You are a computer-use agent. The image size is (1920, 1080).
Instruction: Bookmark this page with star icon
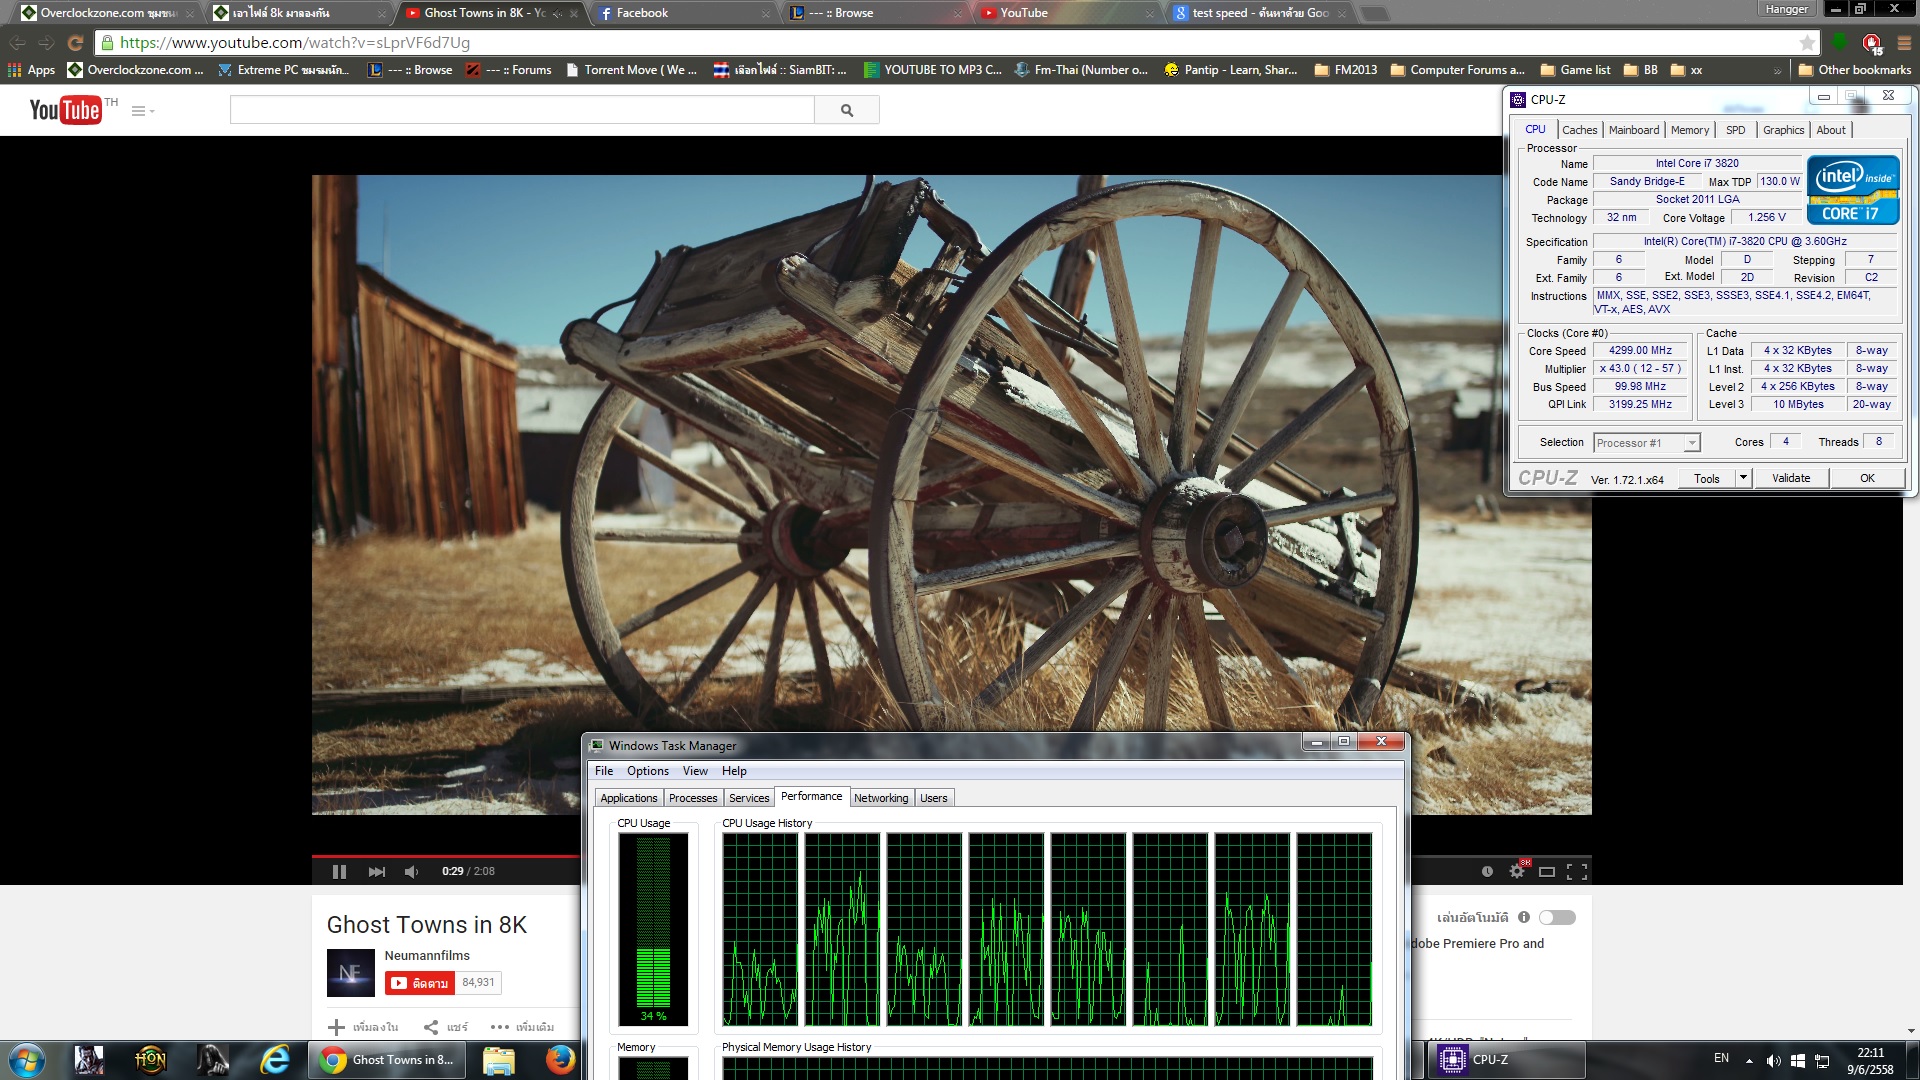coord(1807,43)
